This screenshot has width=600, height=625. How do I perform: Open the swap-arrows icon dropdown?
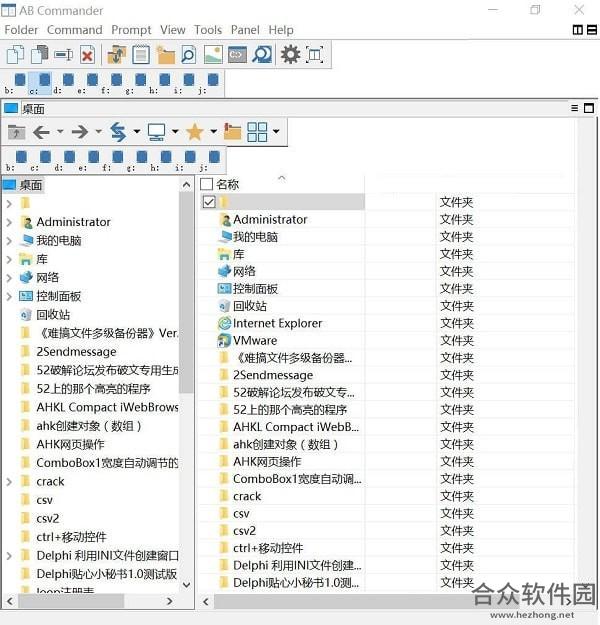[137, 131]
